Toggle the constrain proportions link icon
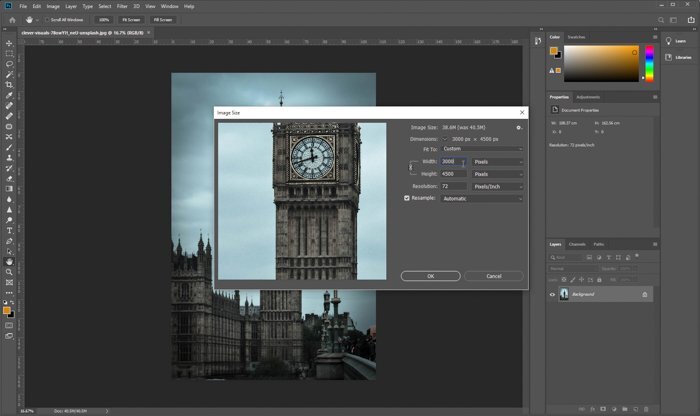The height and width of the screenshot is (416, 700). pos(411,167)
